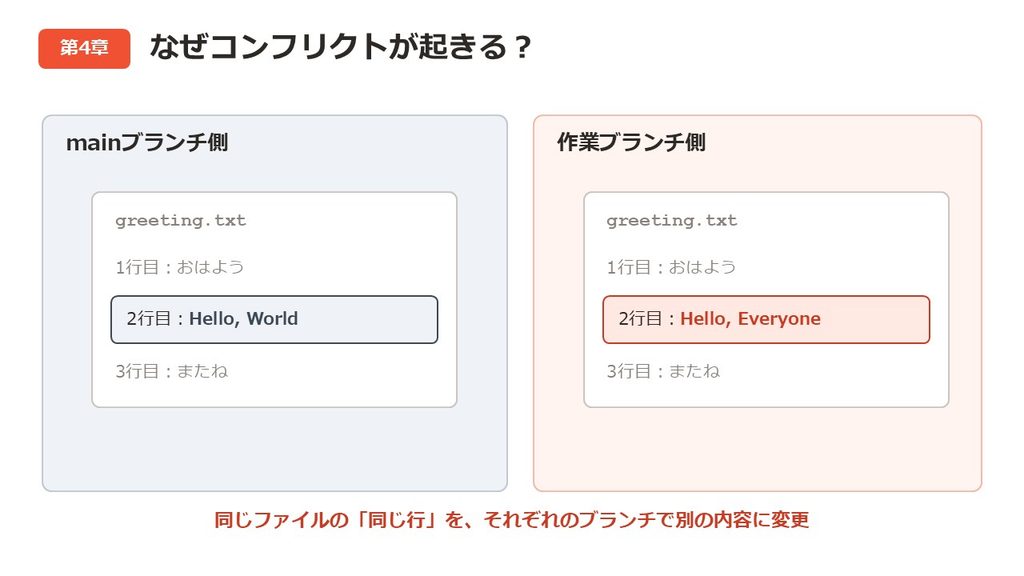Click the red caption text below panels
Viewport: 1024px width, 576px height.
point(512,520)
